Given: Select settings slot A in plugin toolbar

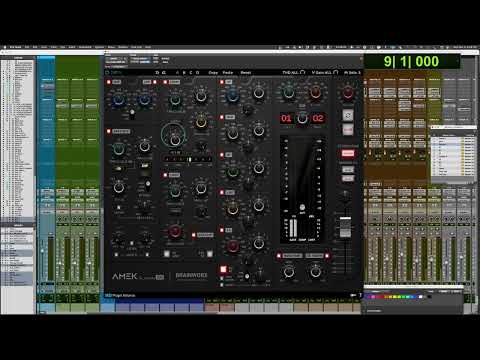Looking at the screenshot, I should 177,72.
